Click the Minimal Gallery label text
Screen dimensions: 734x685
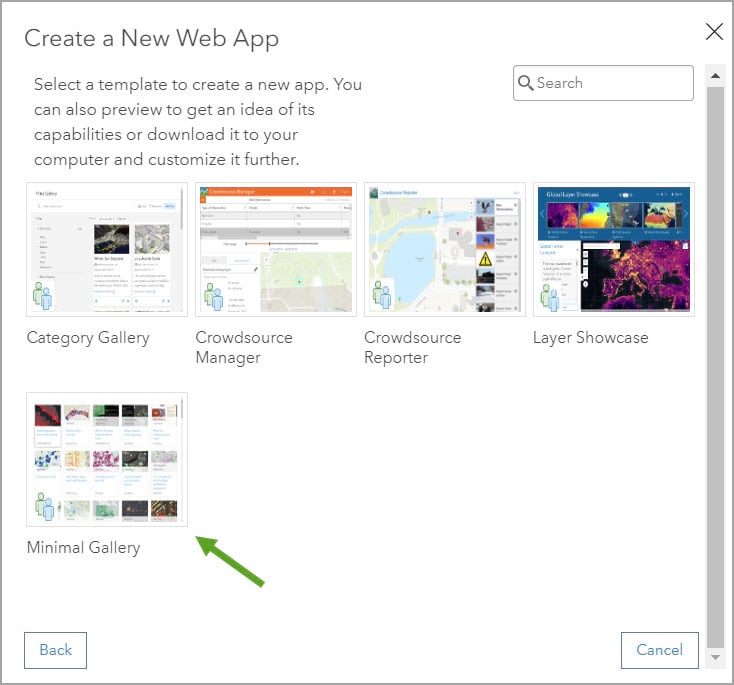tap(83, 547)
